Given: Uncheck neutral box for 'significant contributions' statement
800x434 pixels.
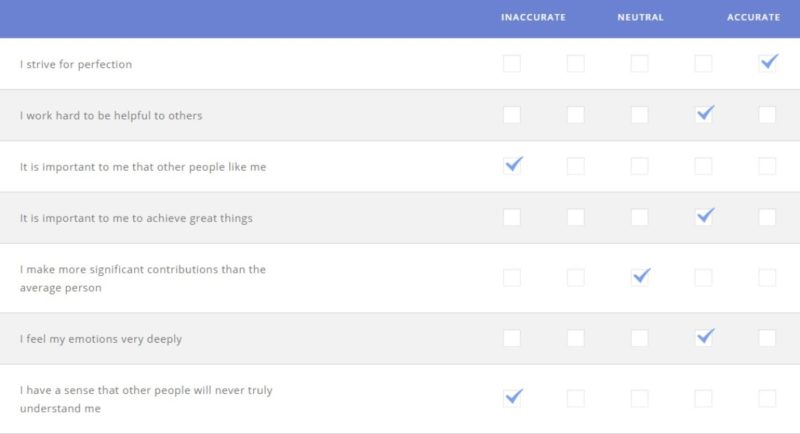Looking at the screenshot, I should pyautogui.click(x=639, y=277).
